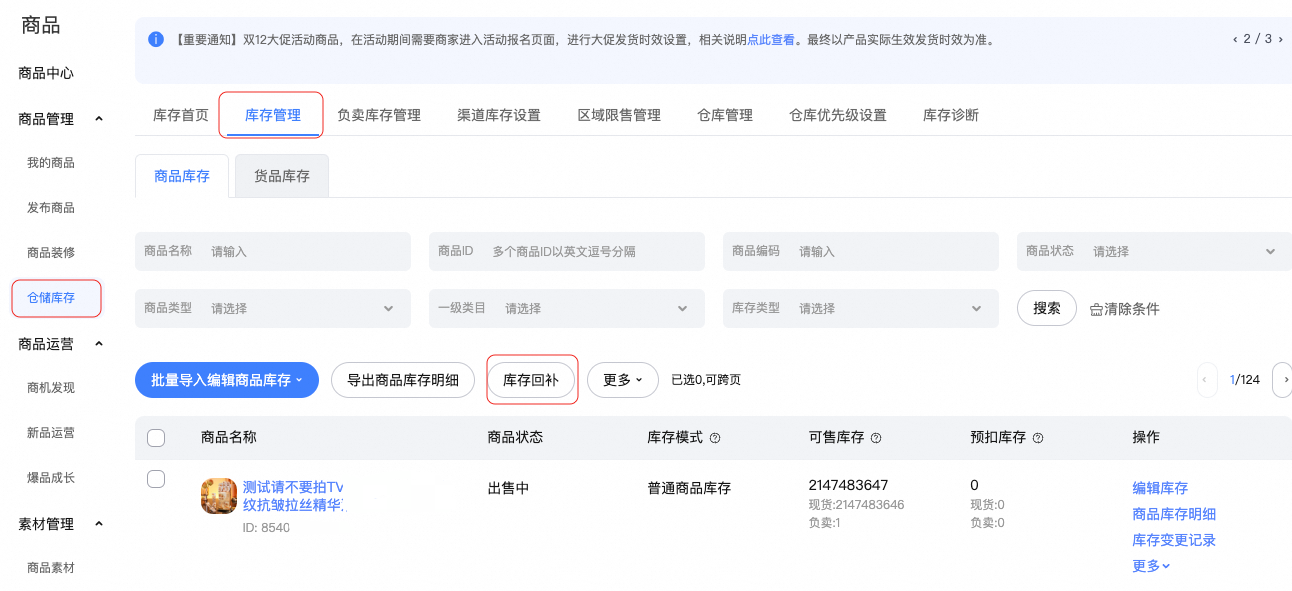Screen dimensions: 1292x591
Task: Open the 更多 toolbar dropdown
Action: pyautogui.click(x=623, y=380)
